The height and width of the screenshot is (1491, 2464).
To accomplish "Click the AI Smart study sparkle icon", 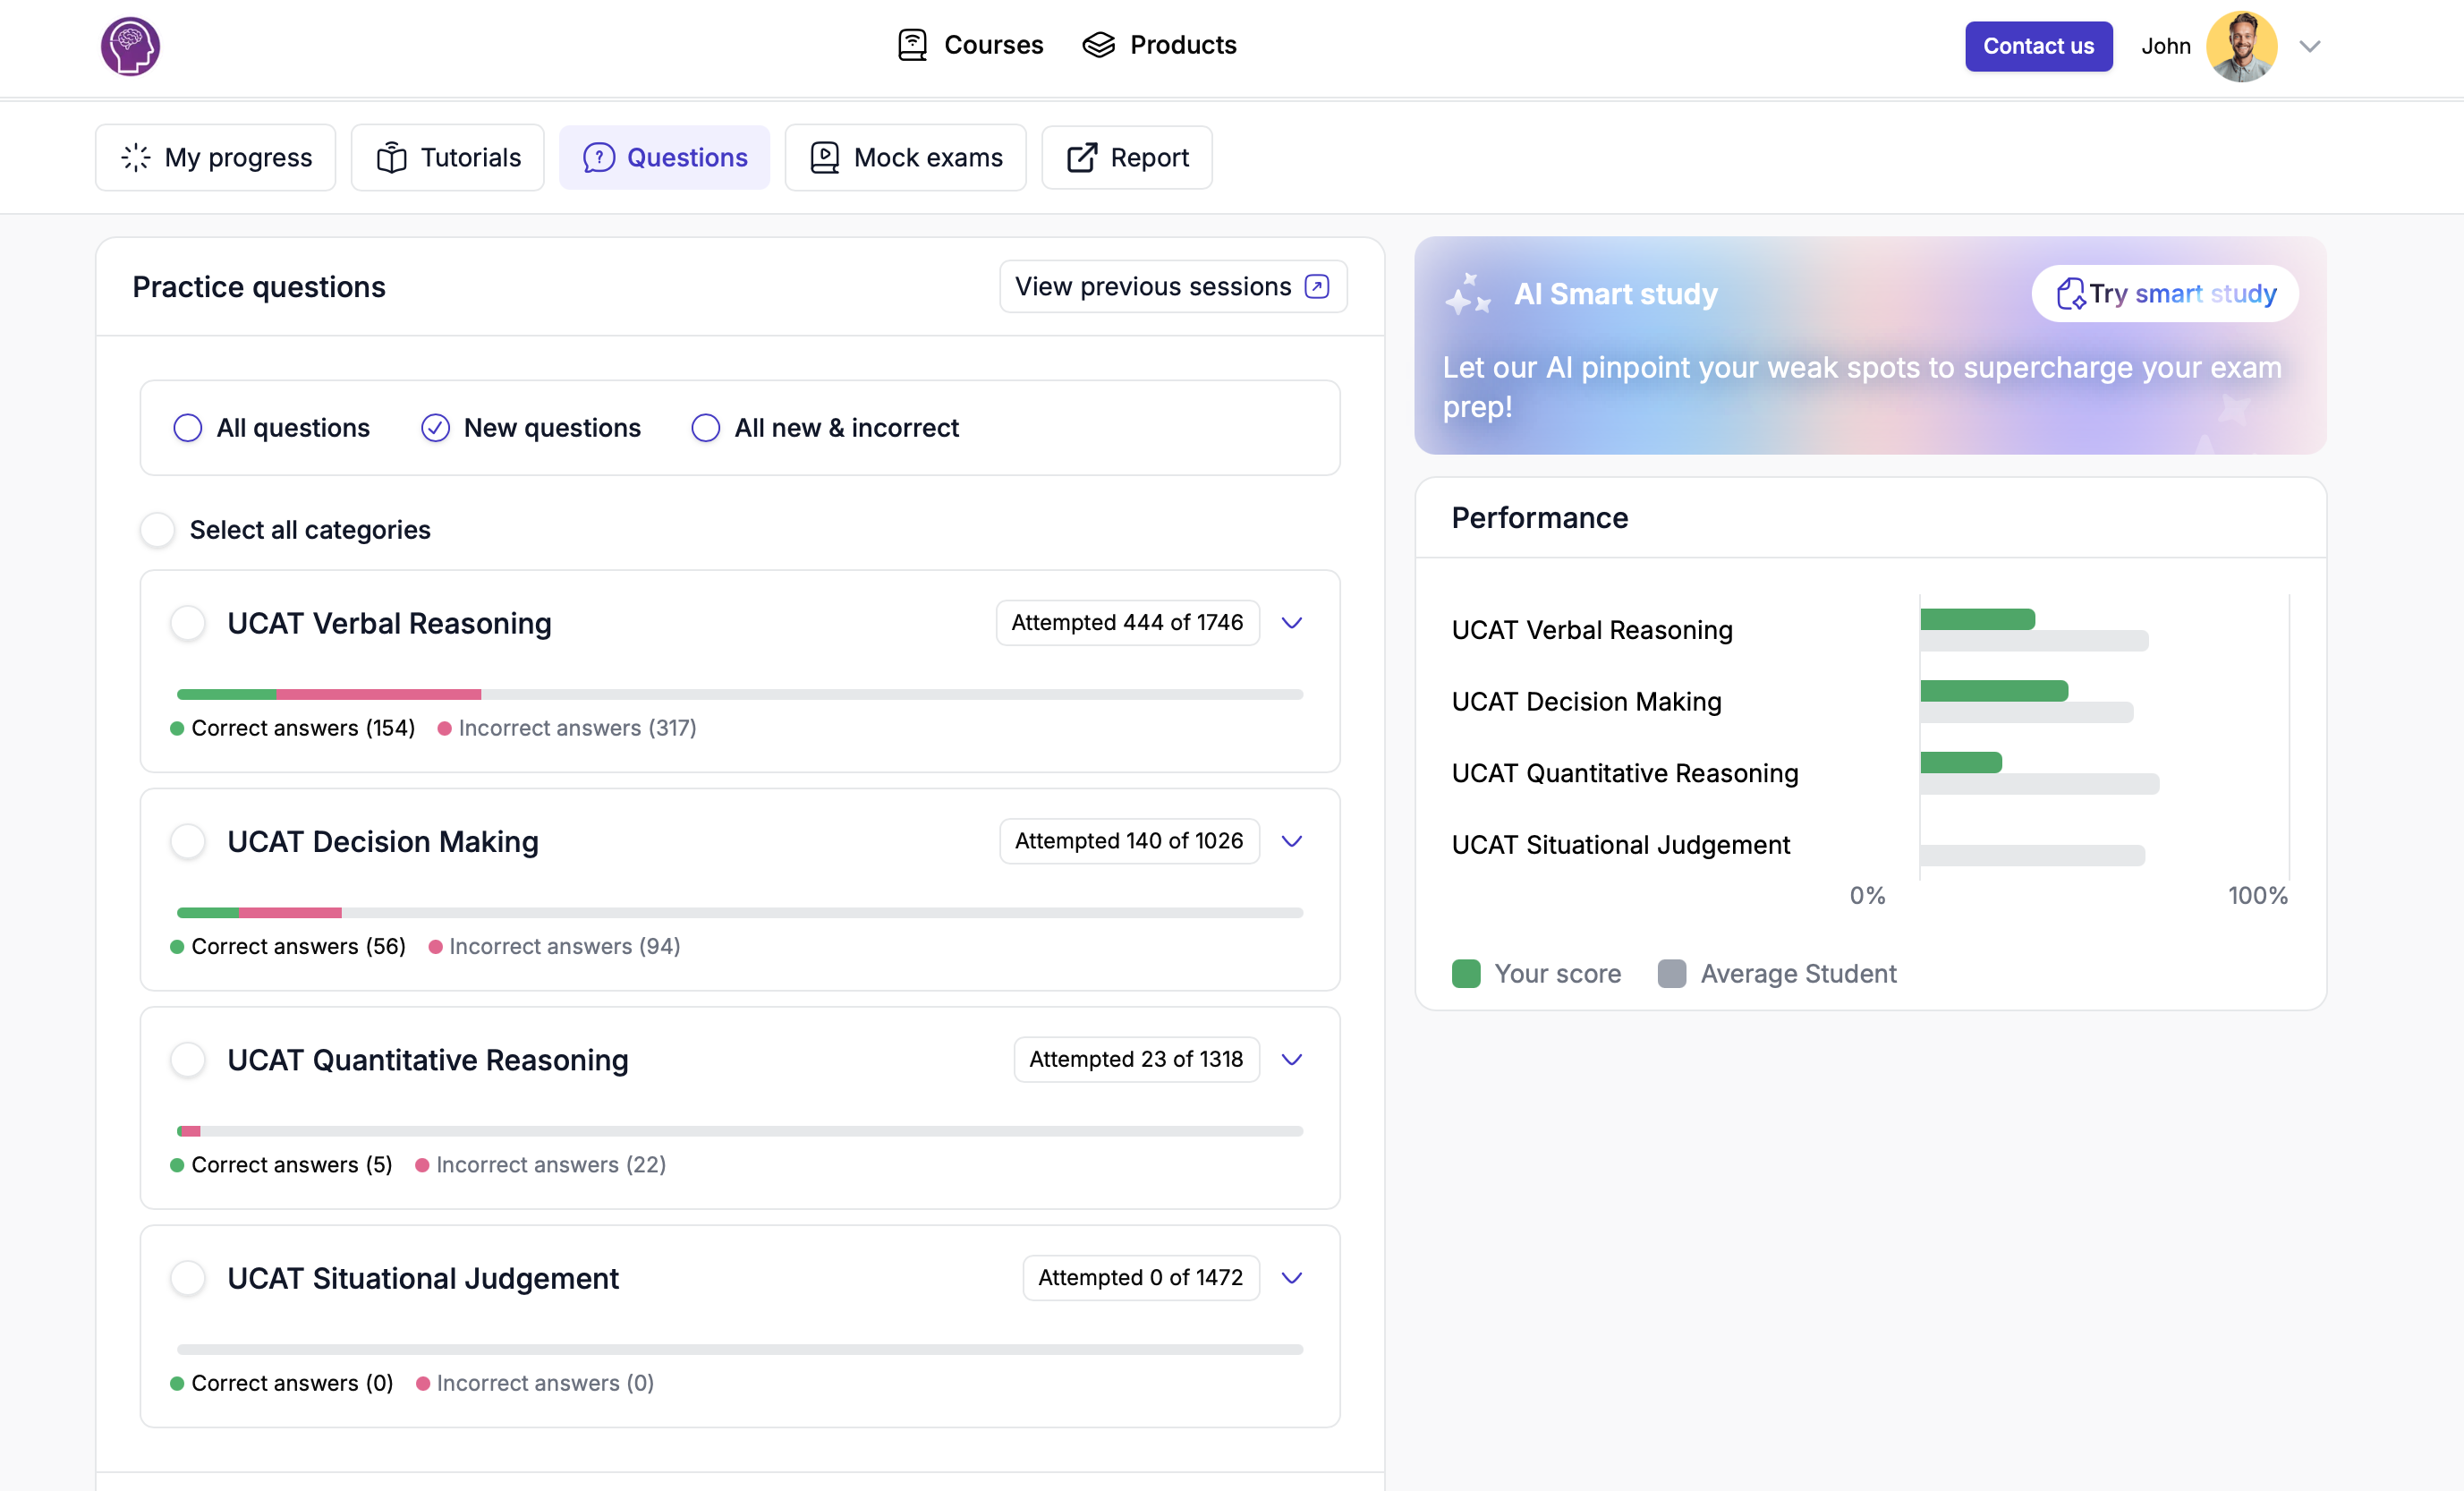I will tap(1467, 294).
